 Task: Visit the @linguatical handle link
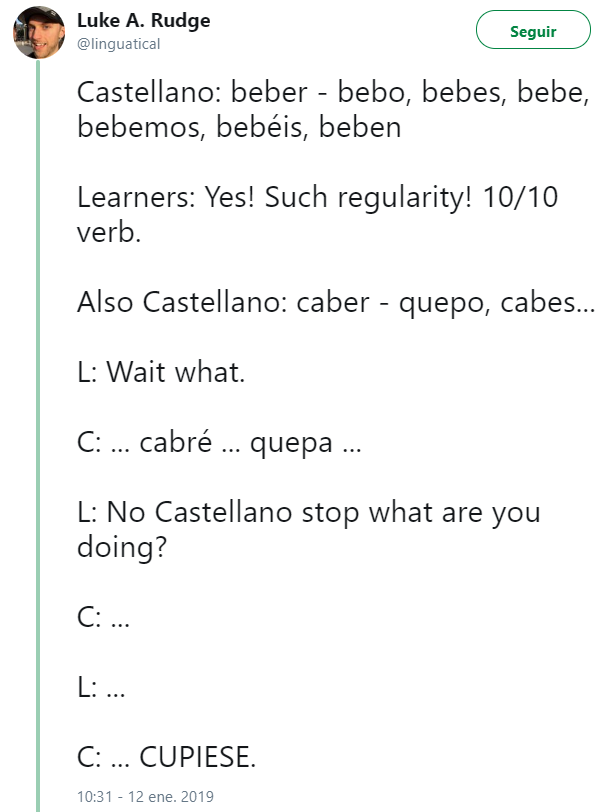[119, 44]
